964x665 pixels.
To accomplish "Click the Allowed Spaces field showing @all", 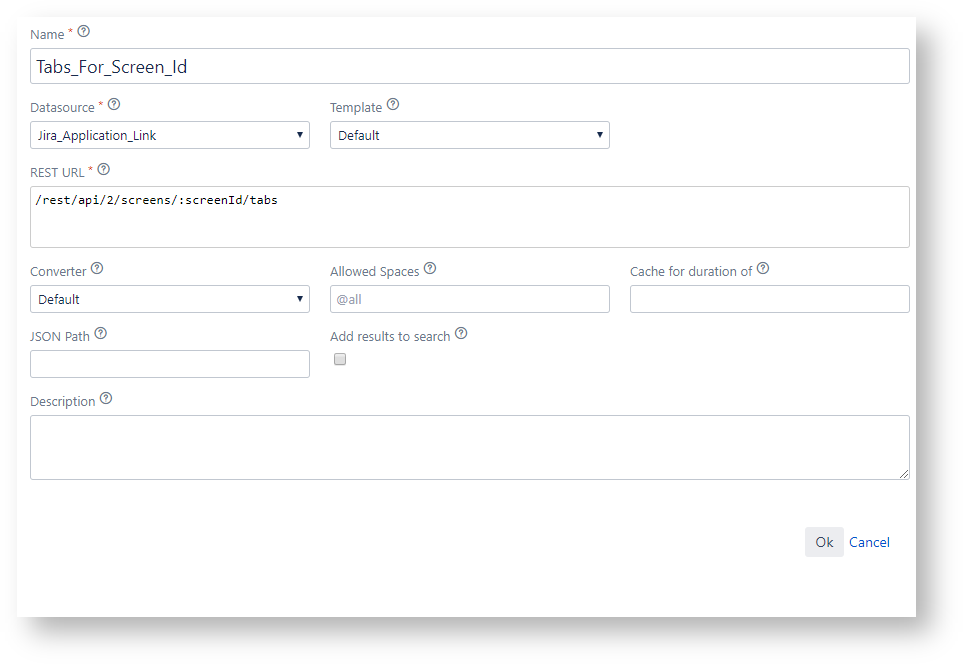I will coord(470,298).
